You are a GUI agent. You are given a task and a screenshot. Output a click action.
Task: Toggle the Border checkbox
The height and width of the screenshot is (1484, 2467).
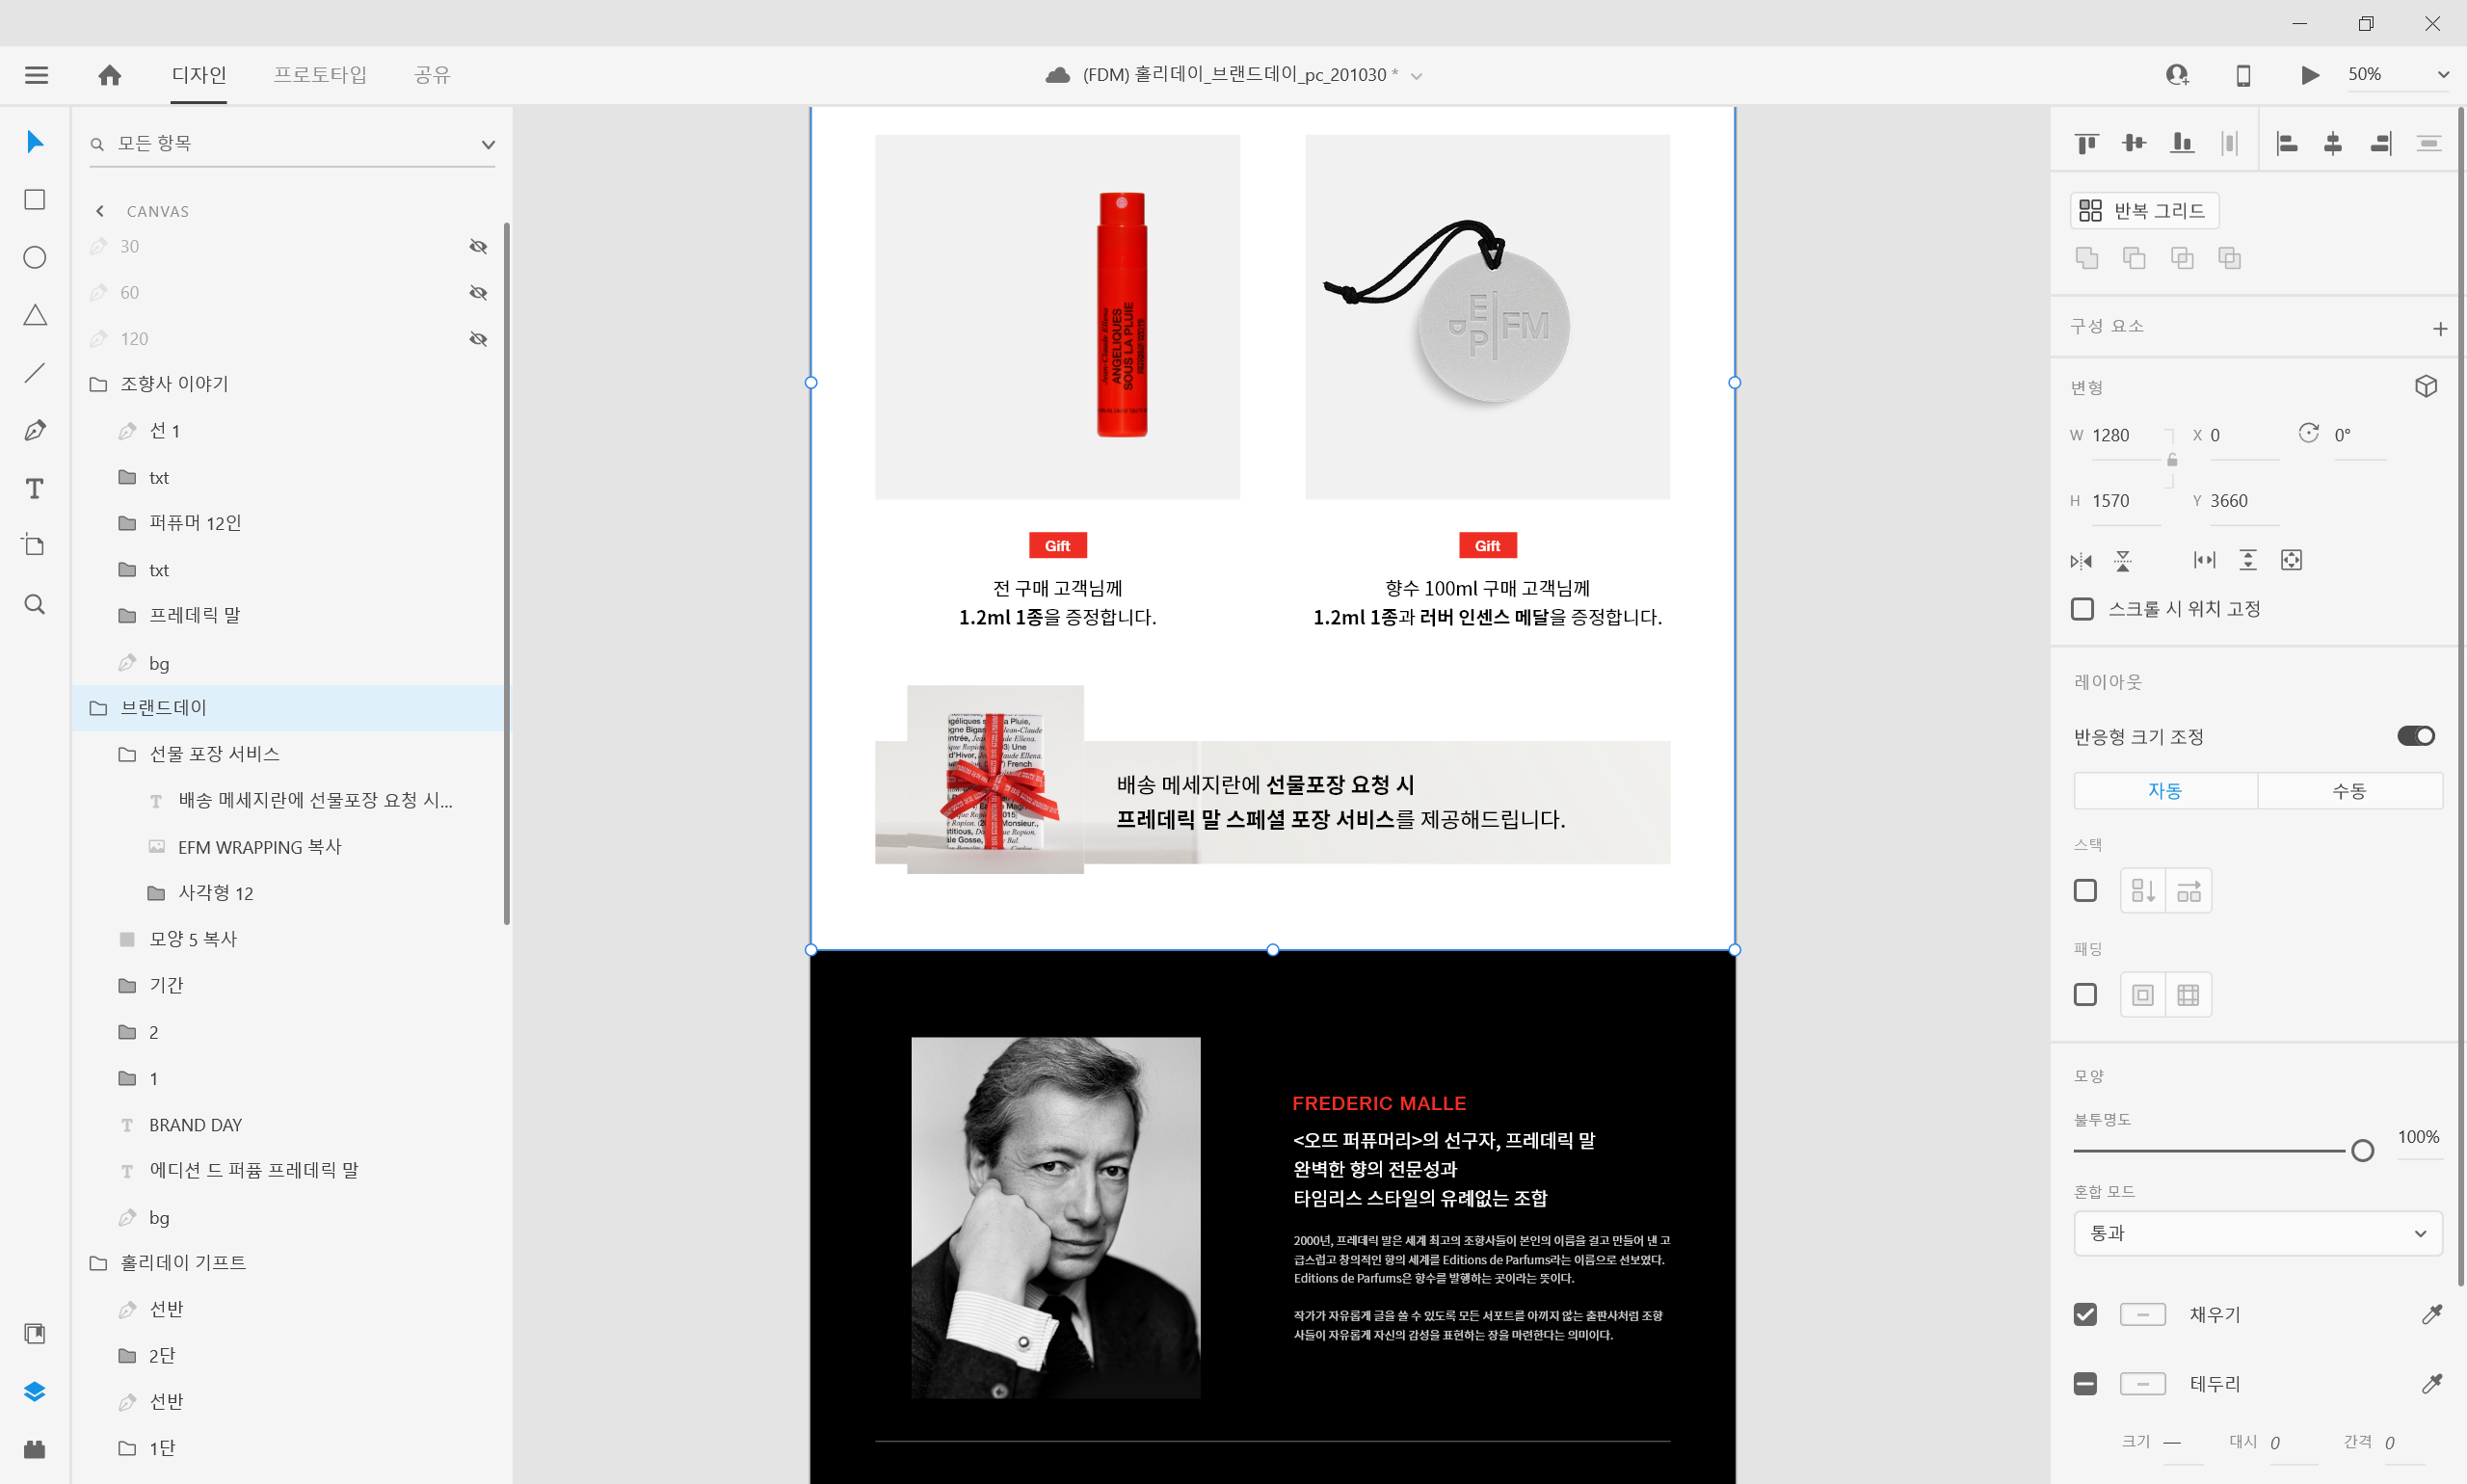[x=2085, y=1384]
